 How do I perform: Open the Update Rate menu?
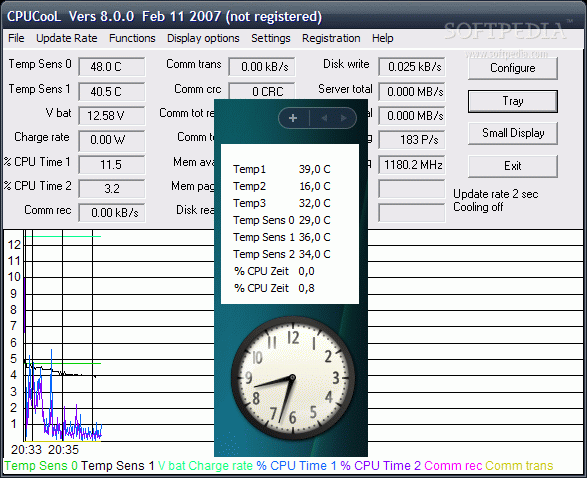click(x=67, y=38)
